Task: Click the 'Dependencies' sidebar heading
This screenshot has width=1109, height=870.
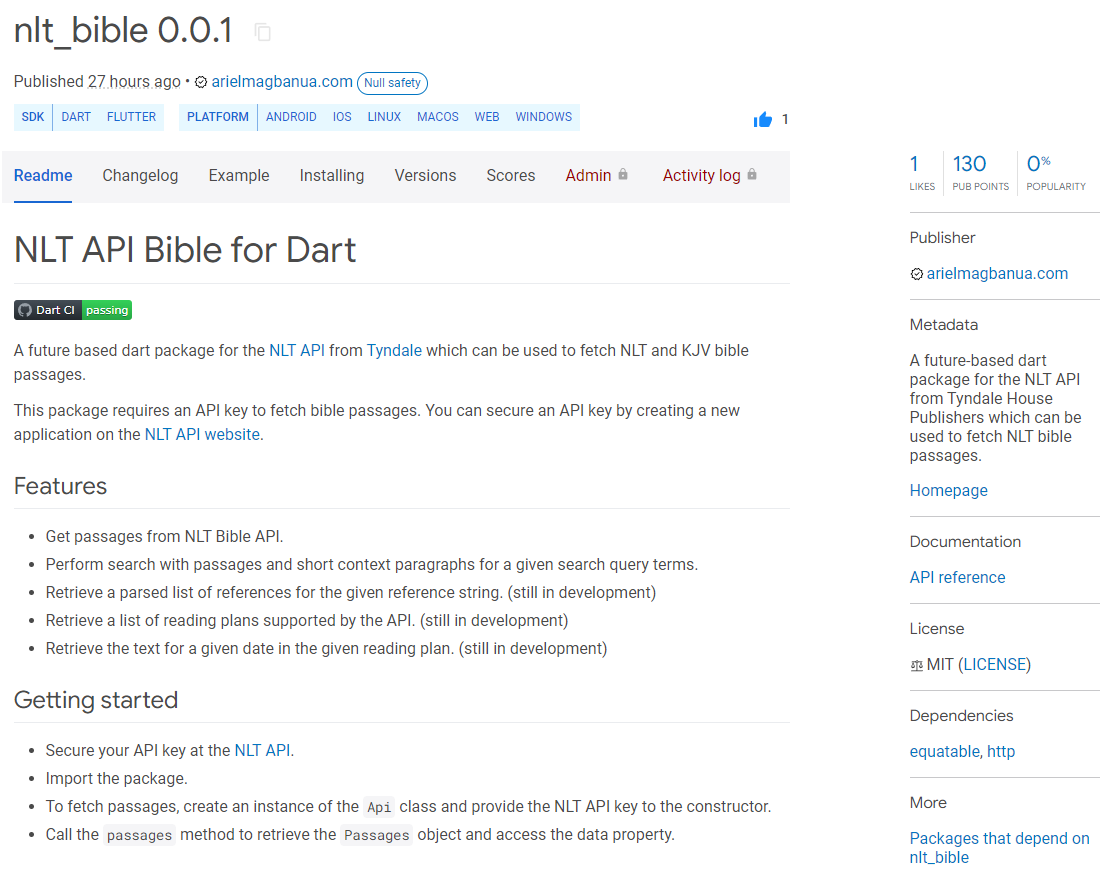Action: point(961,717)
